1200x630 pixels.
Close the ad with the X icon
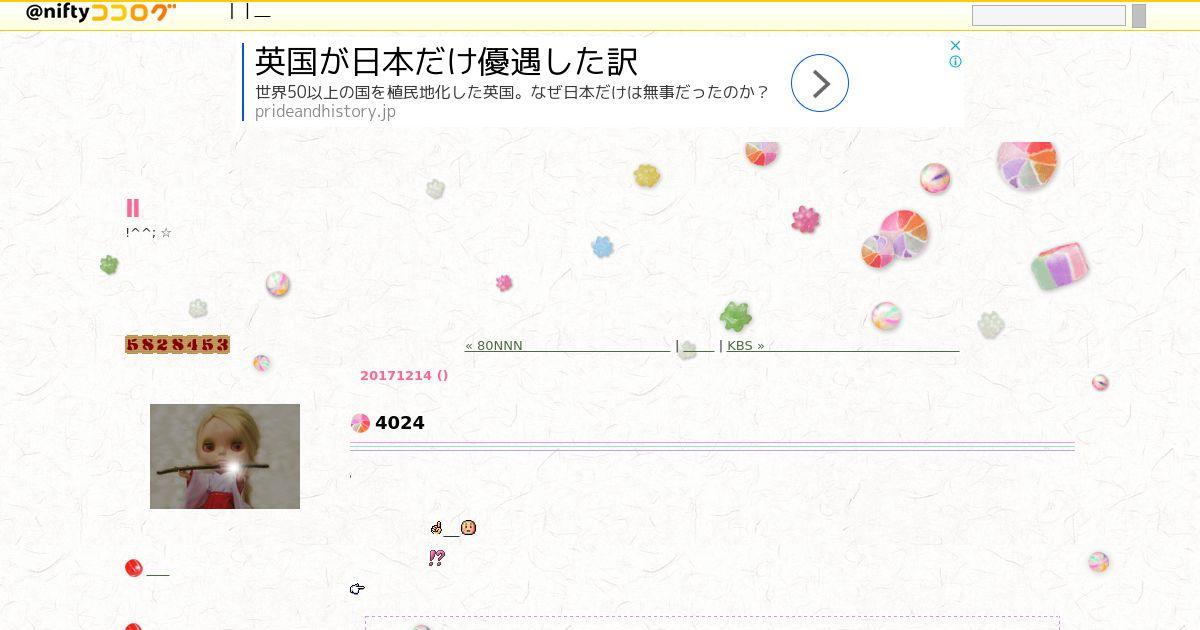click(x=955, y=45)
